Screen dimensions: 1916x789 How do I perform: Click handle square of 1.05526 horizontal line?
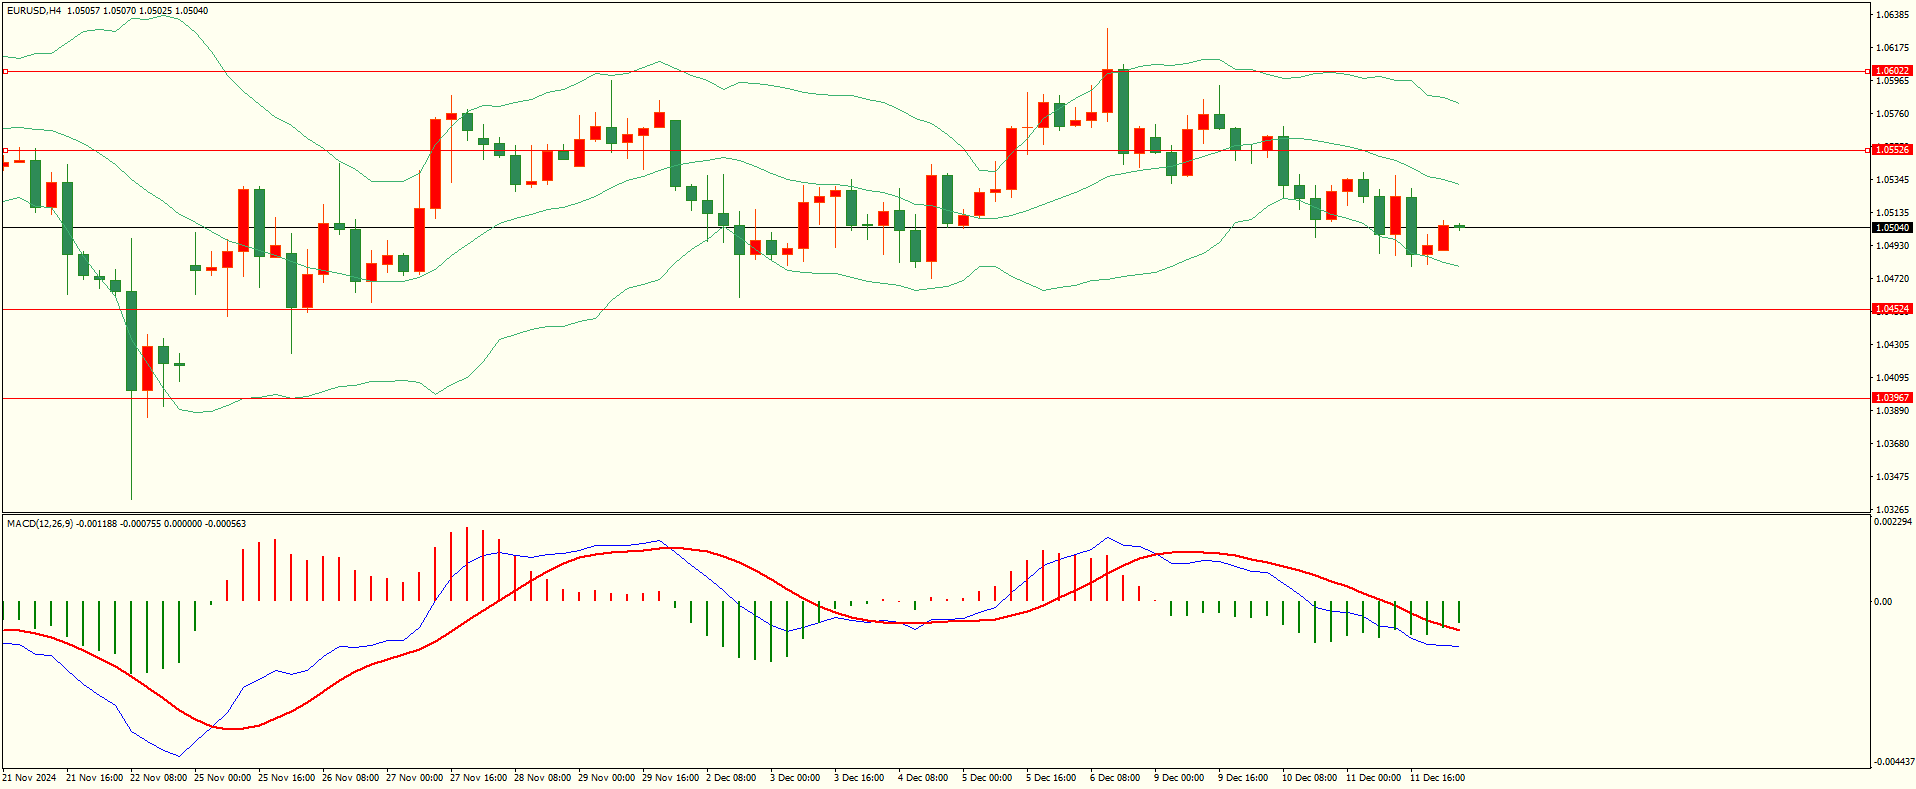(x=5, y=151)
